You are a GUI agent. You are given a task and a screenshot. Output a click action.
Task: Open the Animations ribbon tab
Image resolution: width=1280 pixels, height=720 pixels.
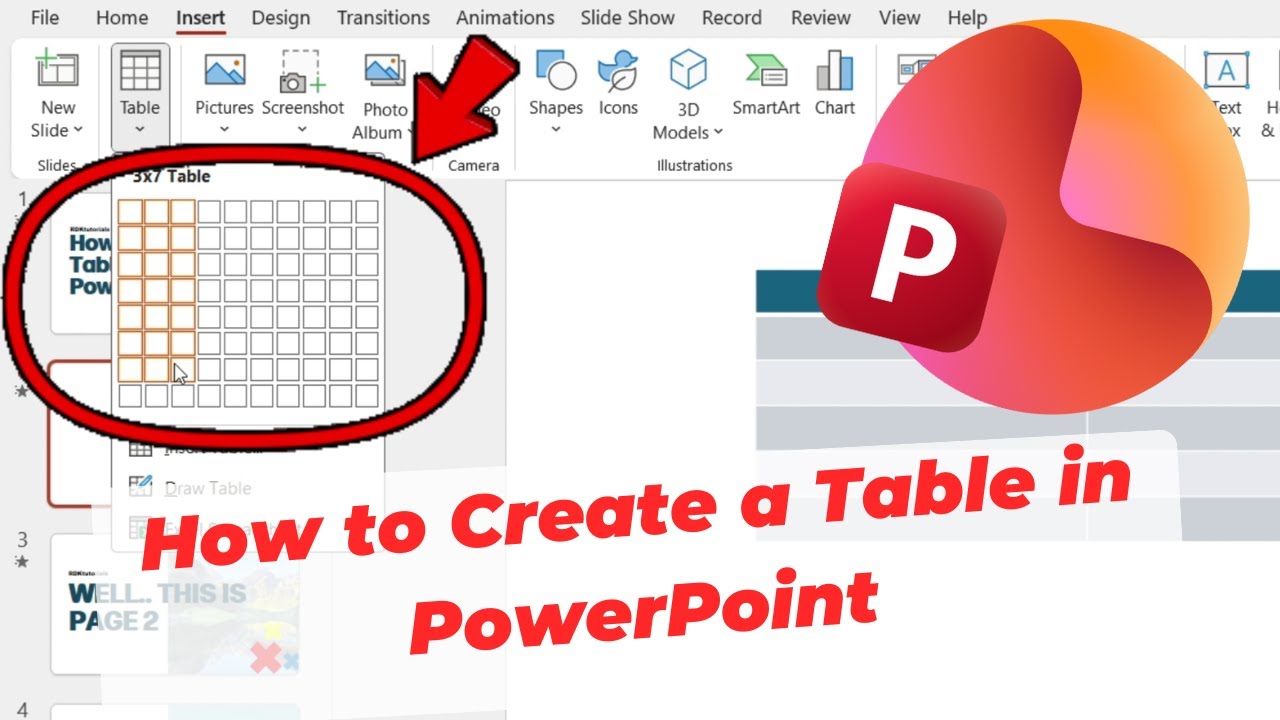505,18
